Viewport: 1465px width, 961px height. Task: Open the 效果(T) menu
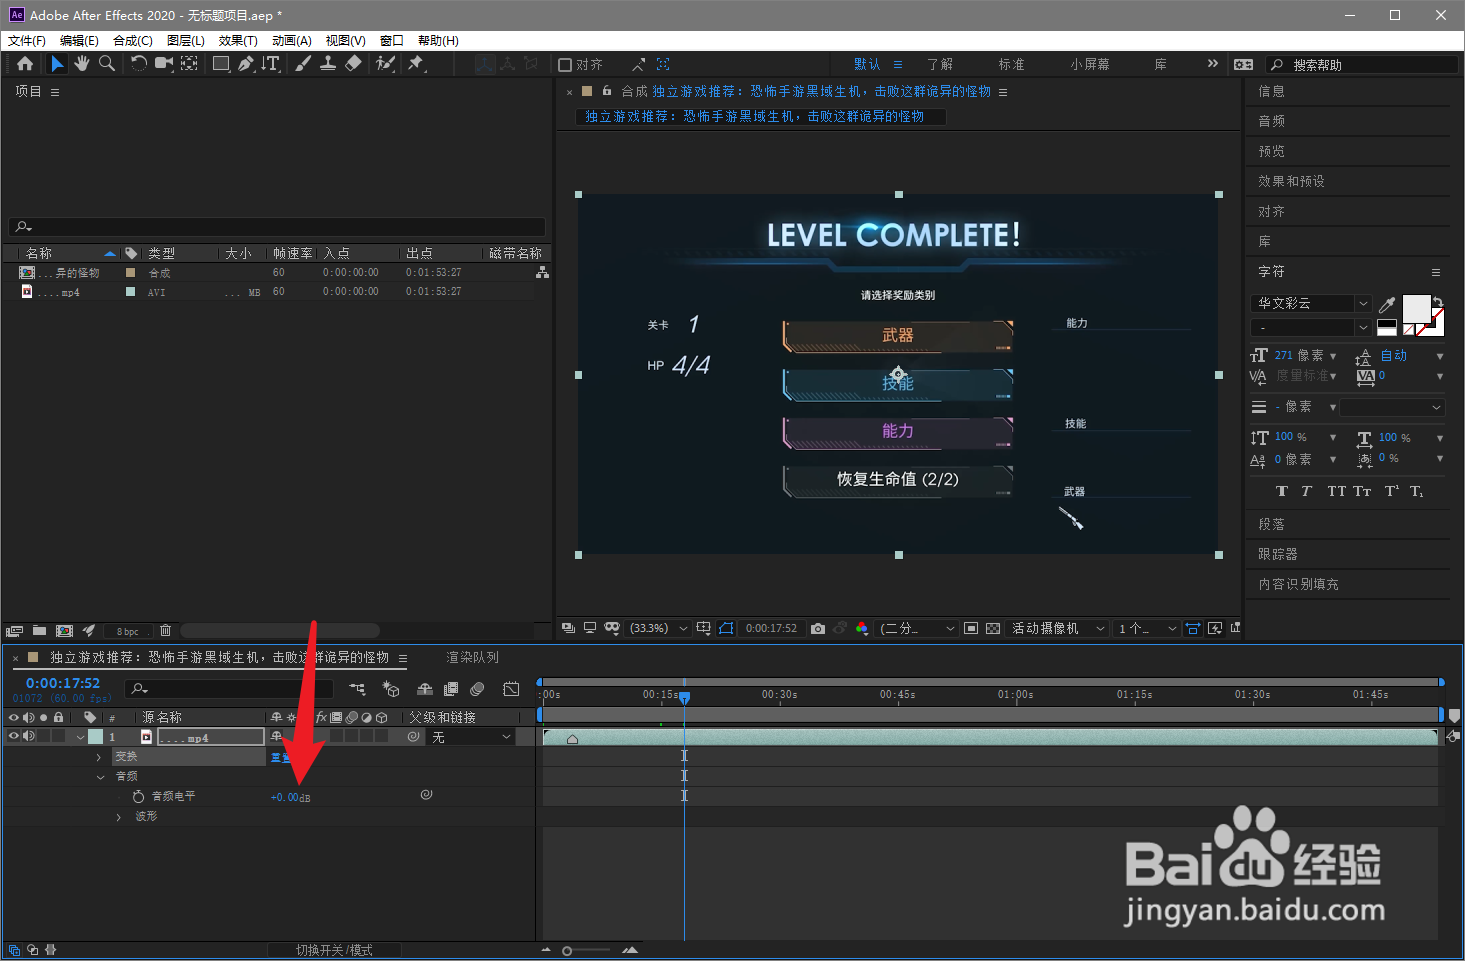pos(238,41)
